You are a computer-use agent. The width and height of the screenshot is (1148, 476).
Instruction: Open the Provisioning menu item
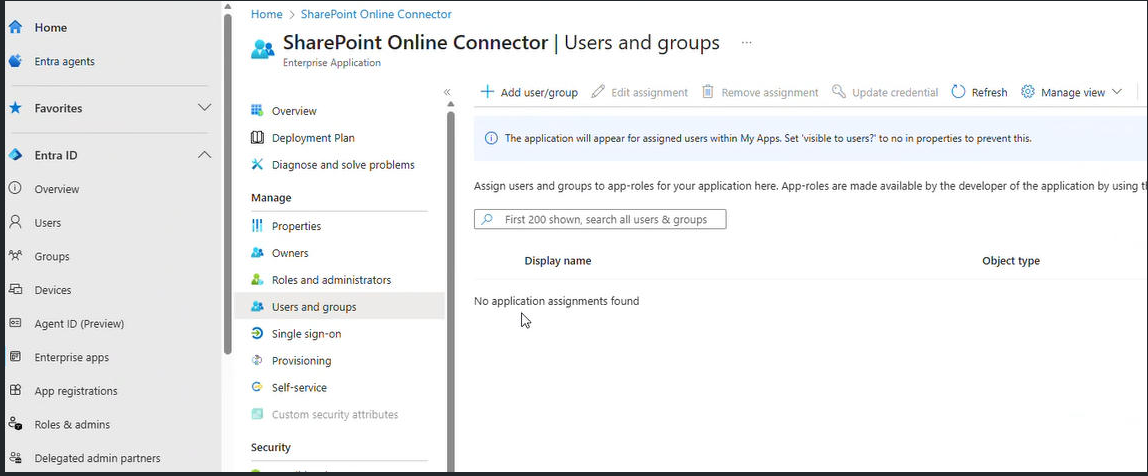pyautogui.click(x=301, y=361)
